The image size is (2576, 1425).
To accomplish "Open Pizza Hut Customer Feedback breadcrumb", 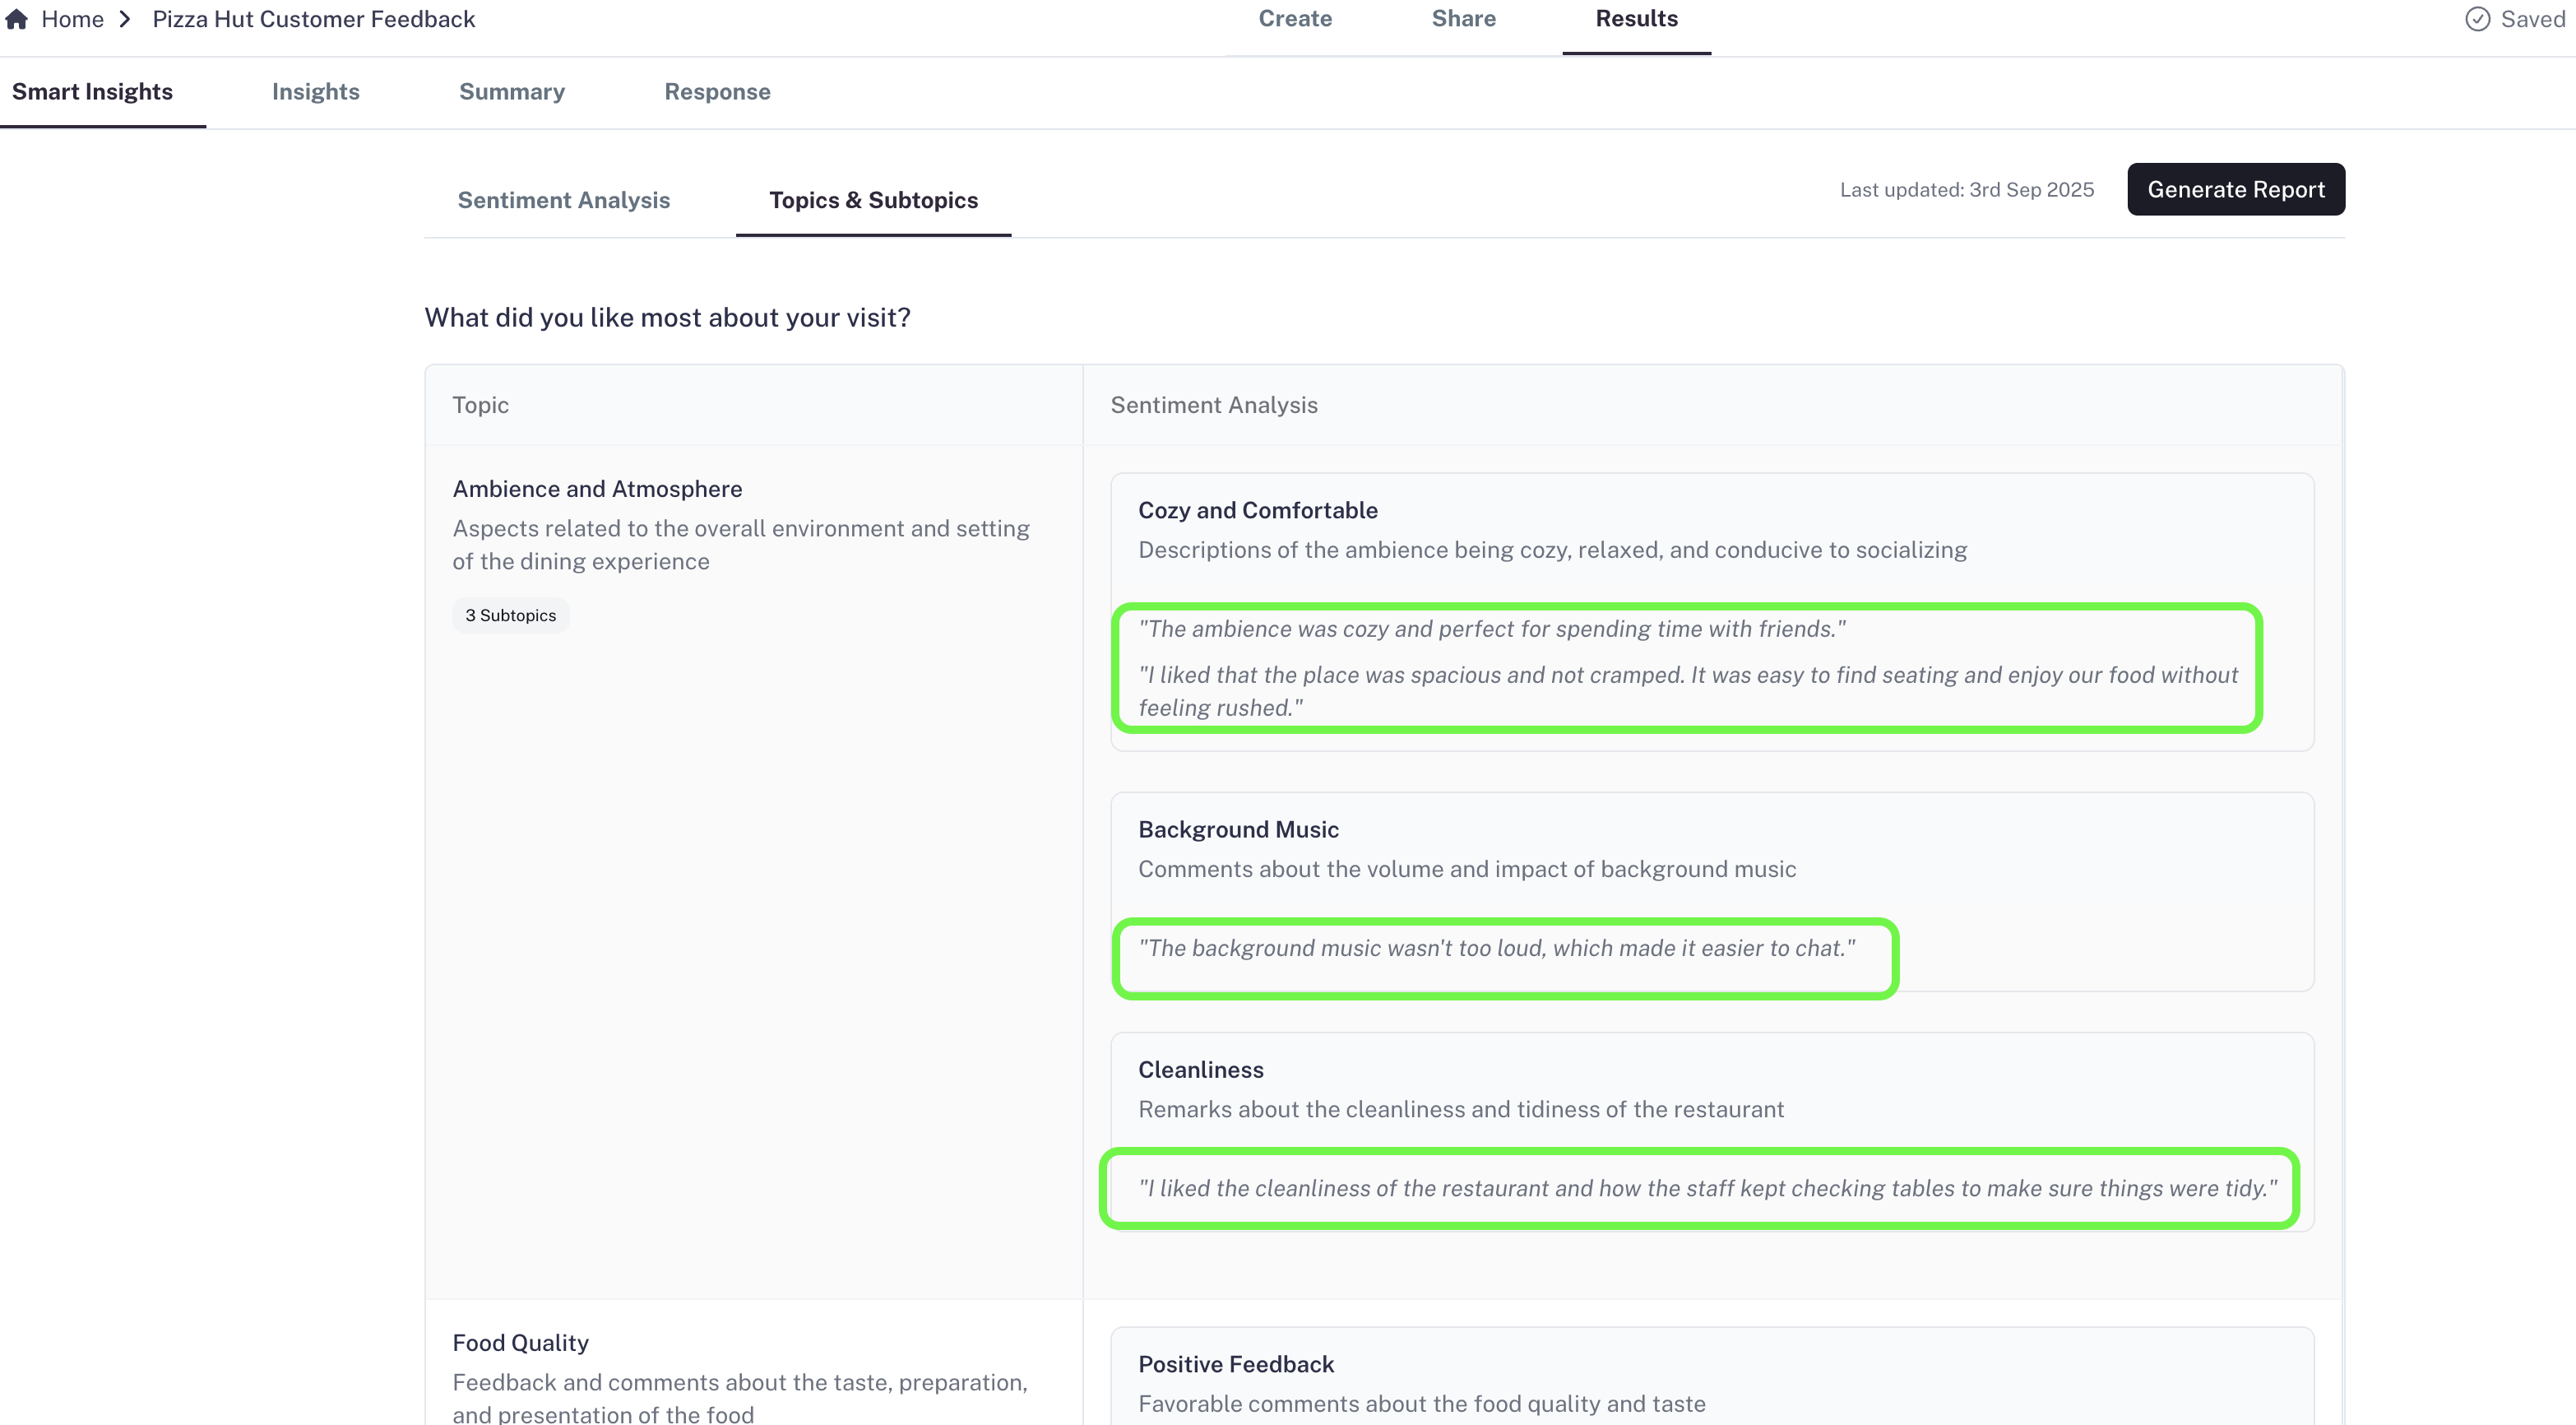I will click(313, 19).
